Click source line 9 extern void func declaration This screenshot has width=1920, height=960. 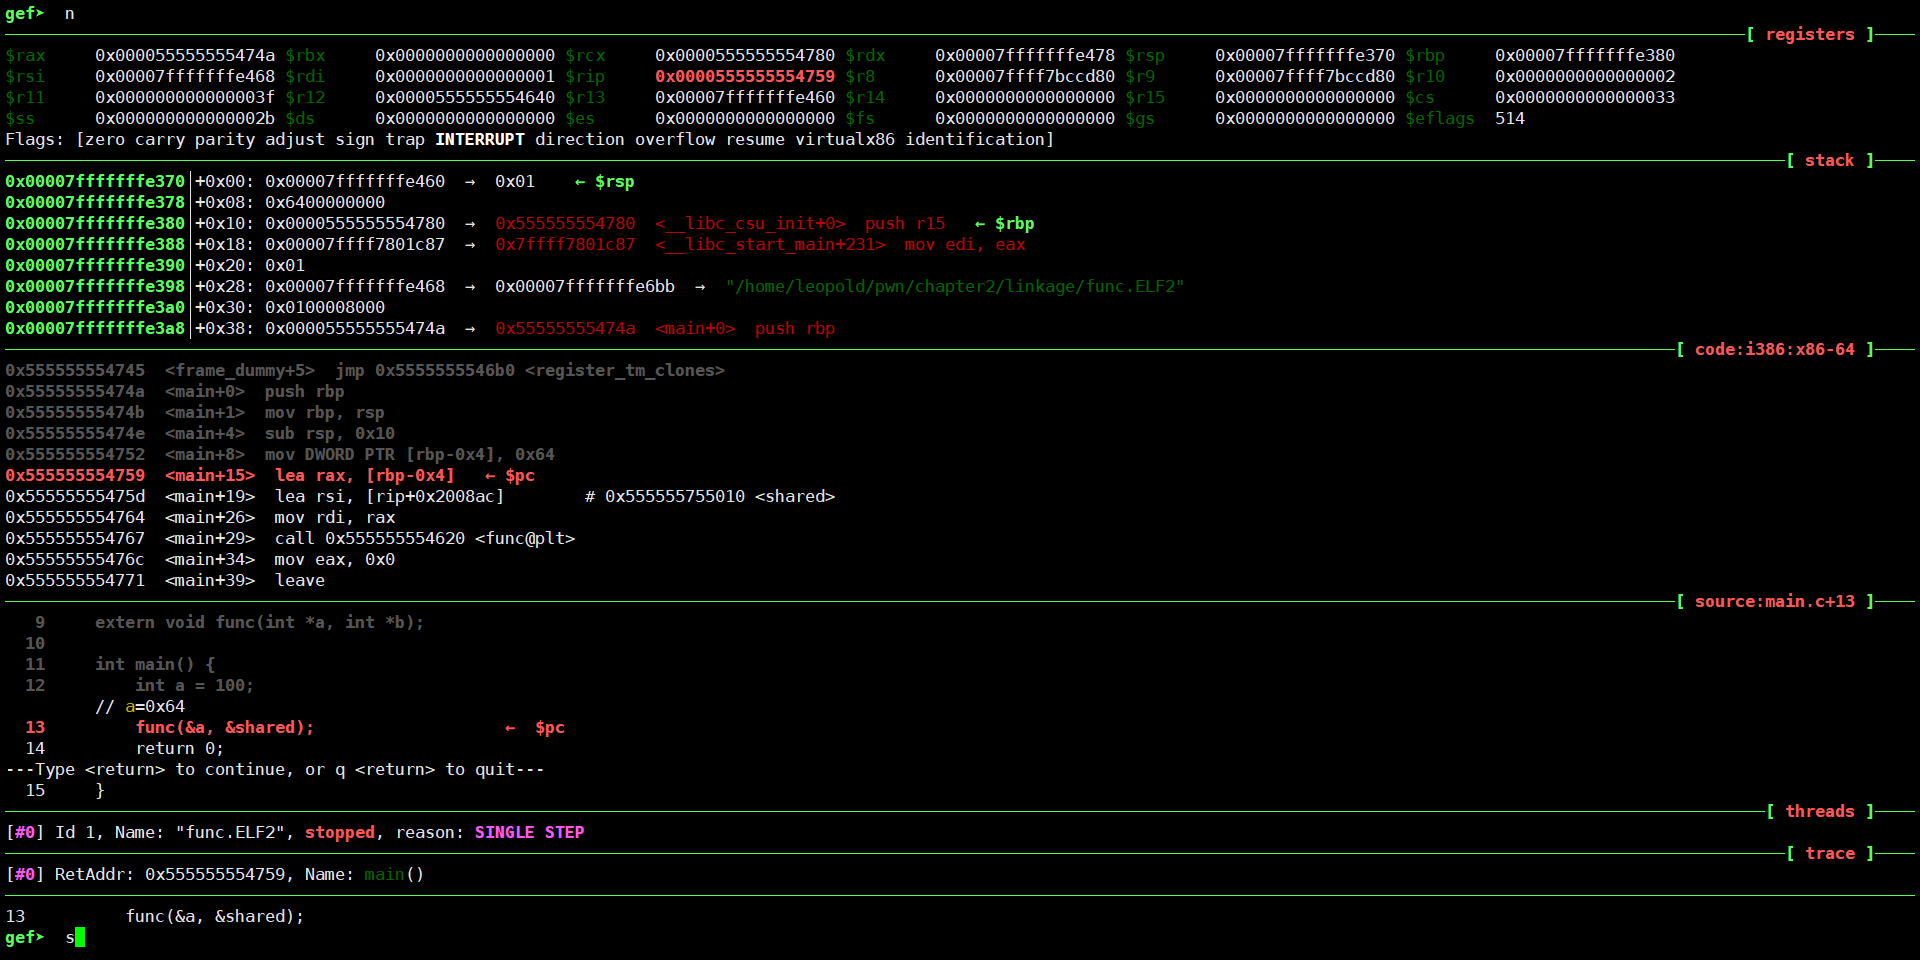coord(230,622)
